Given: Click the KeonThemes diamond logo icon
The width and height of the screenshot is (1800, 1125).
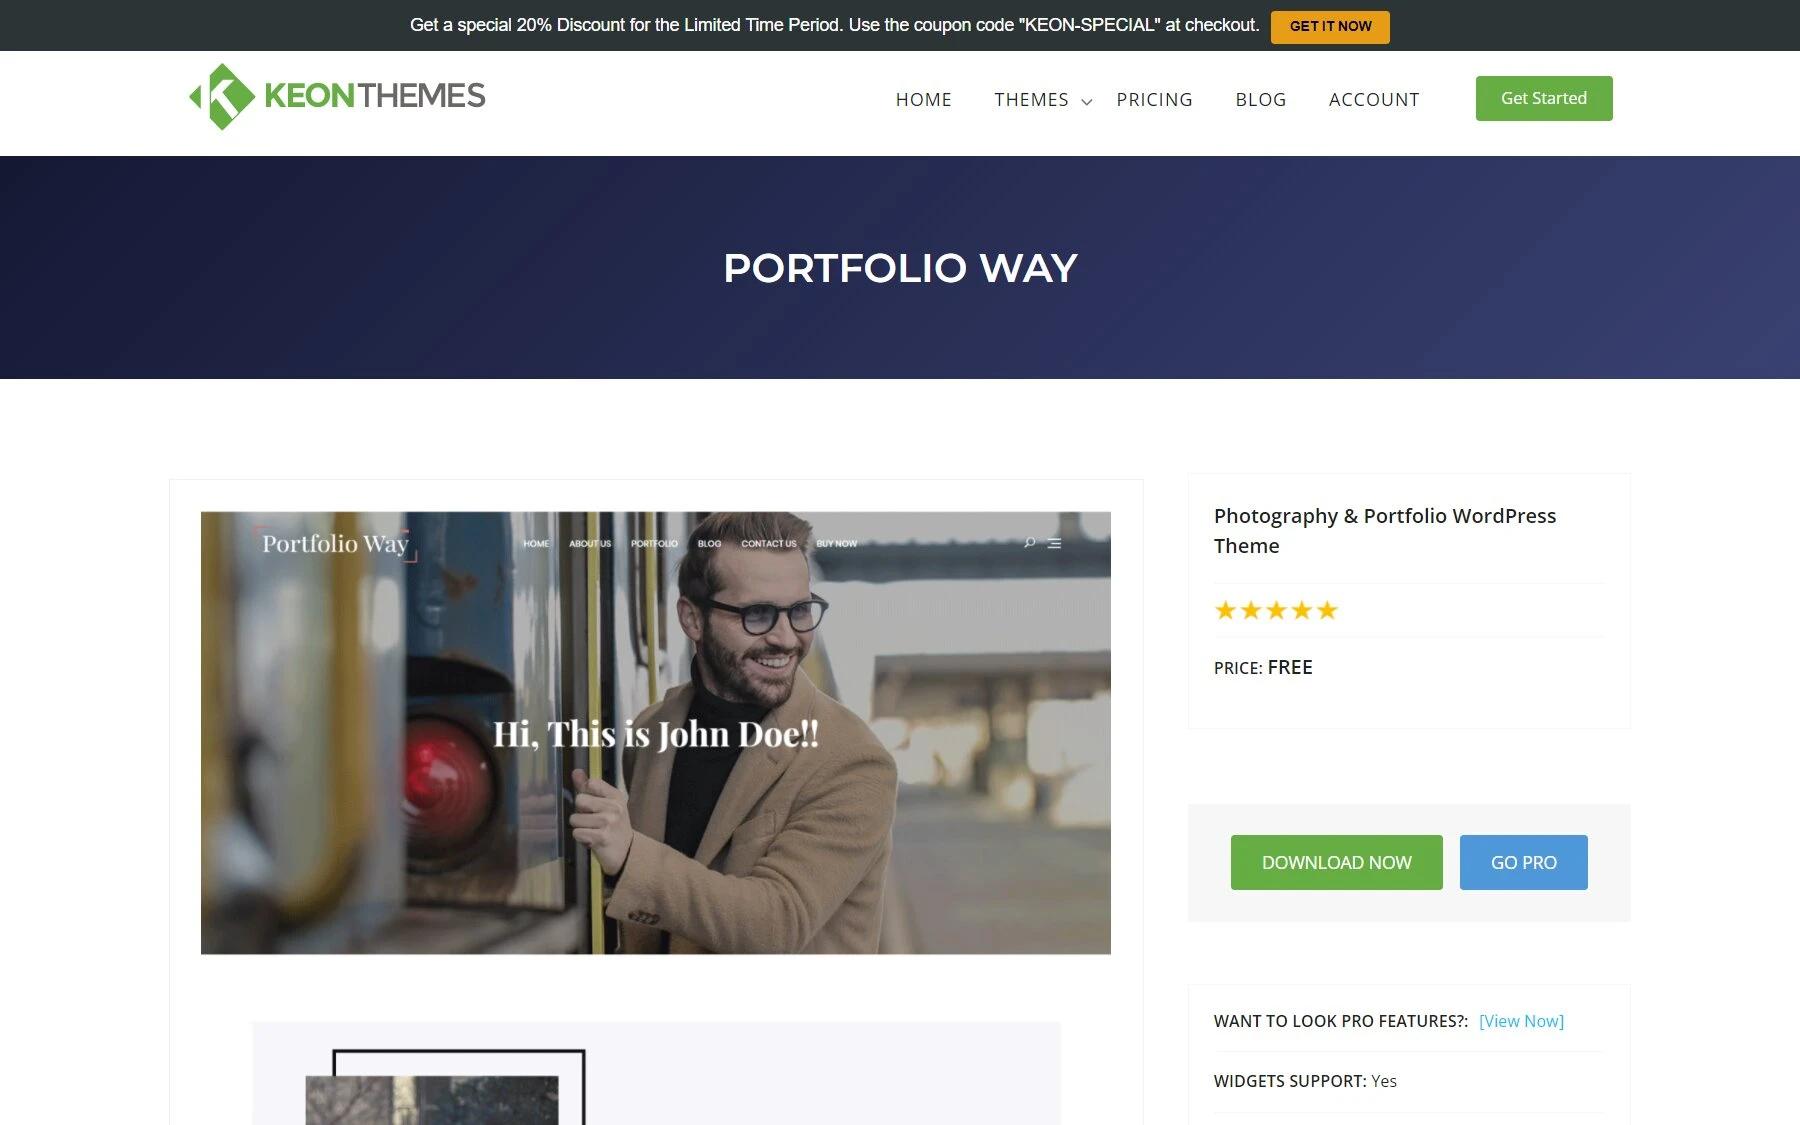Looking at the screenshot, I should [x=222, y=97].
